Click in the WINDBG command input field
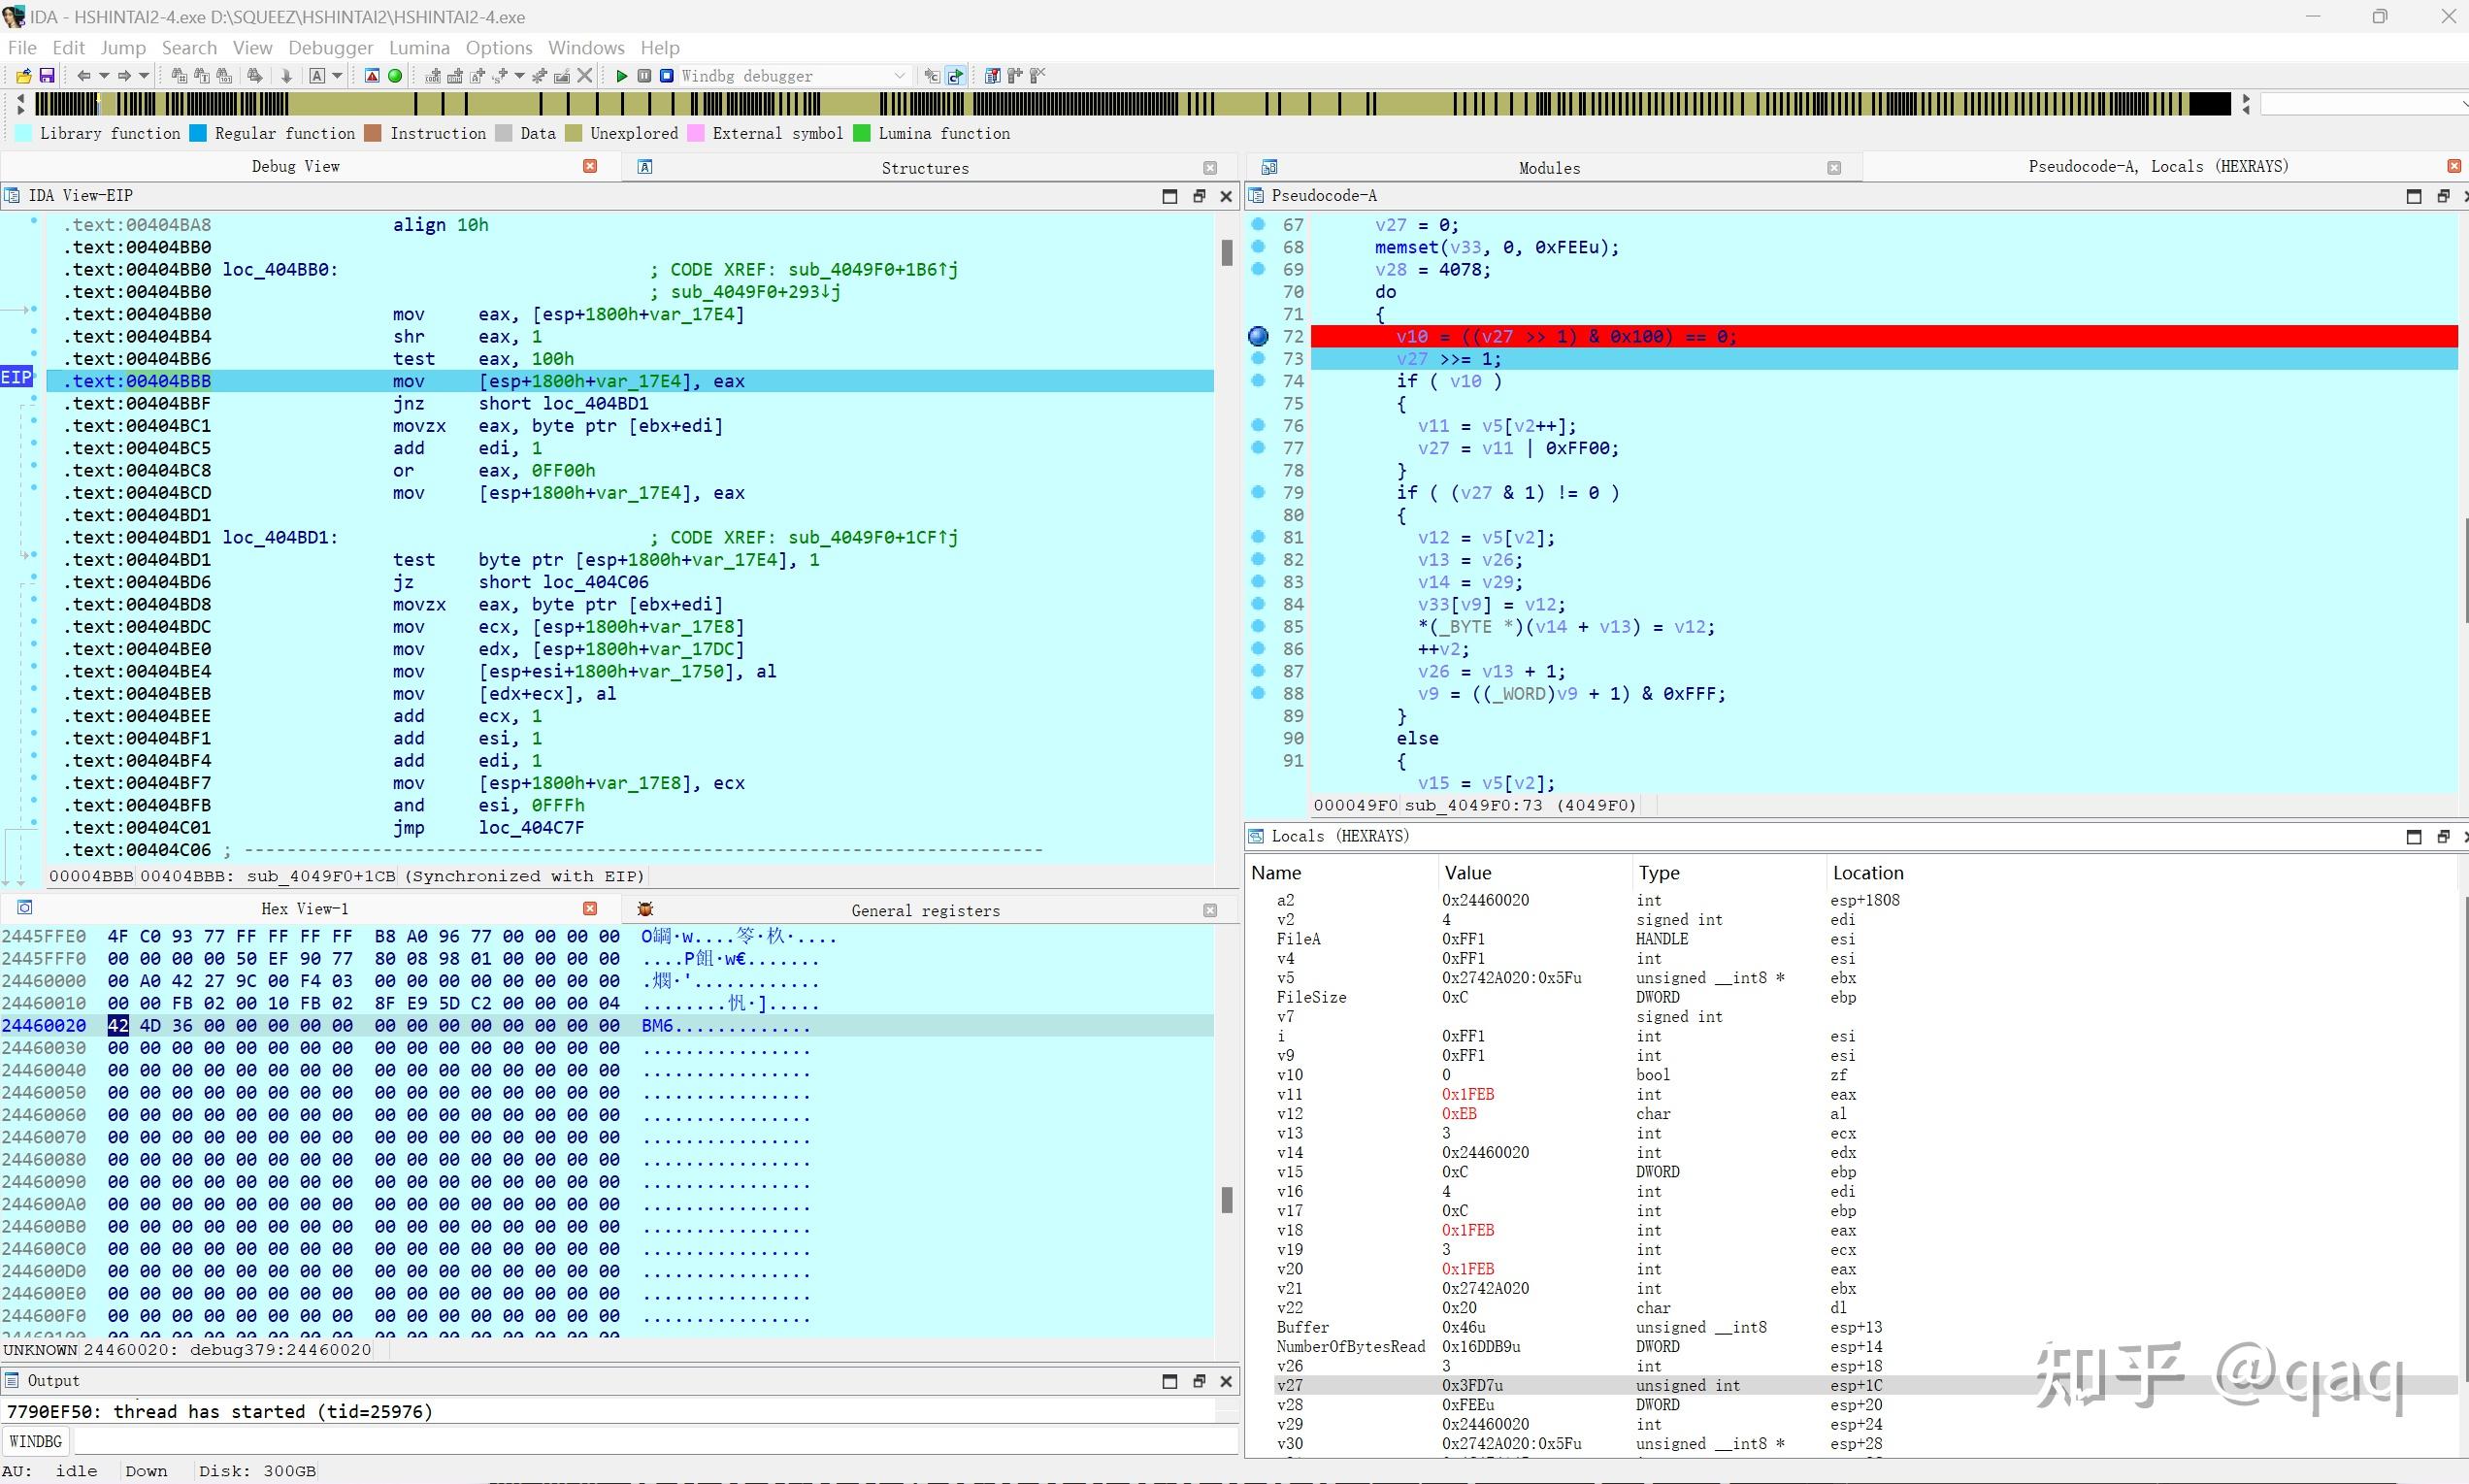 (650, 1441)
